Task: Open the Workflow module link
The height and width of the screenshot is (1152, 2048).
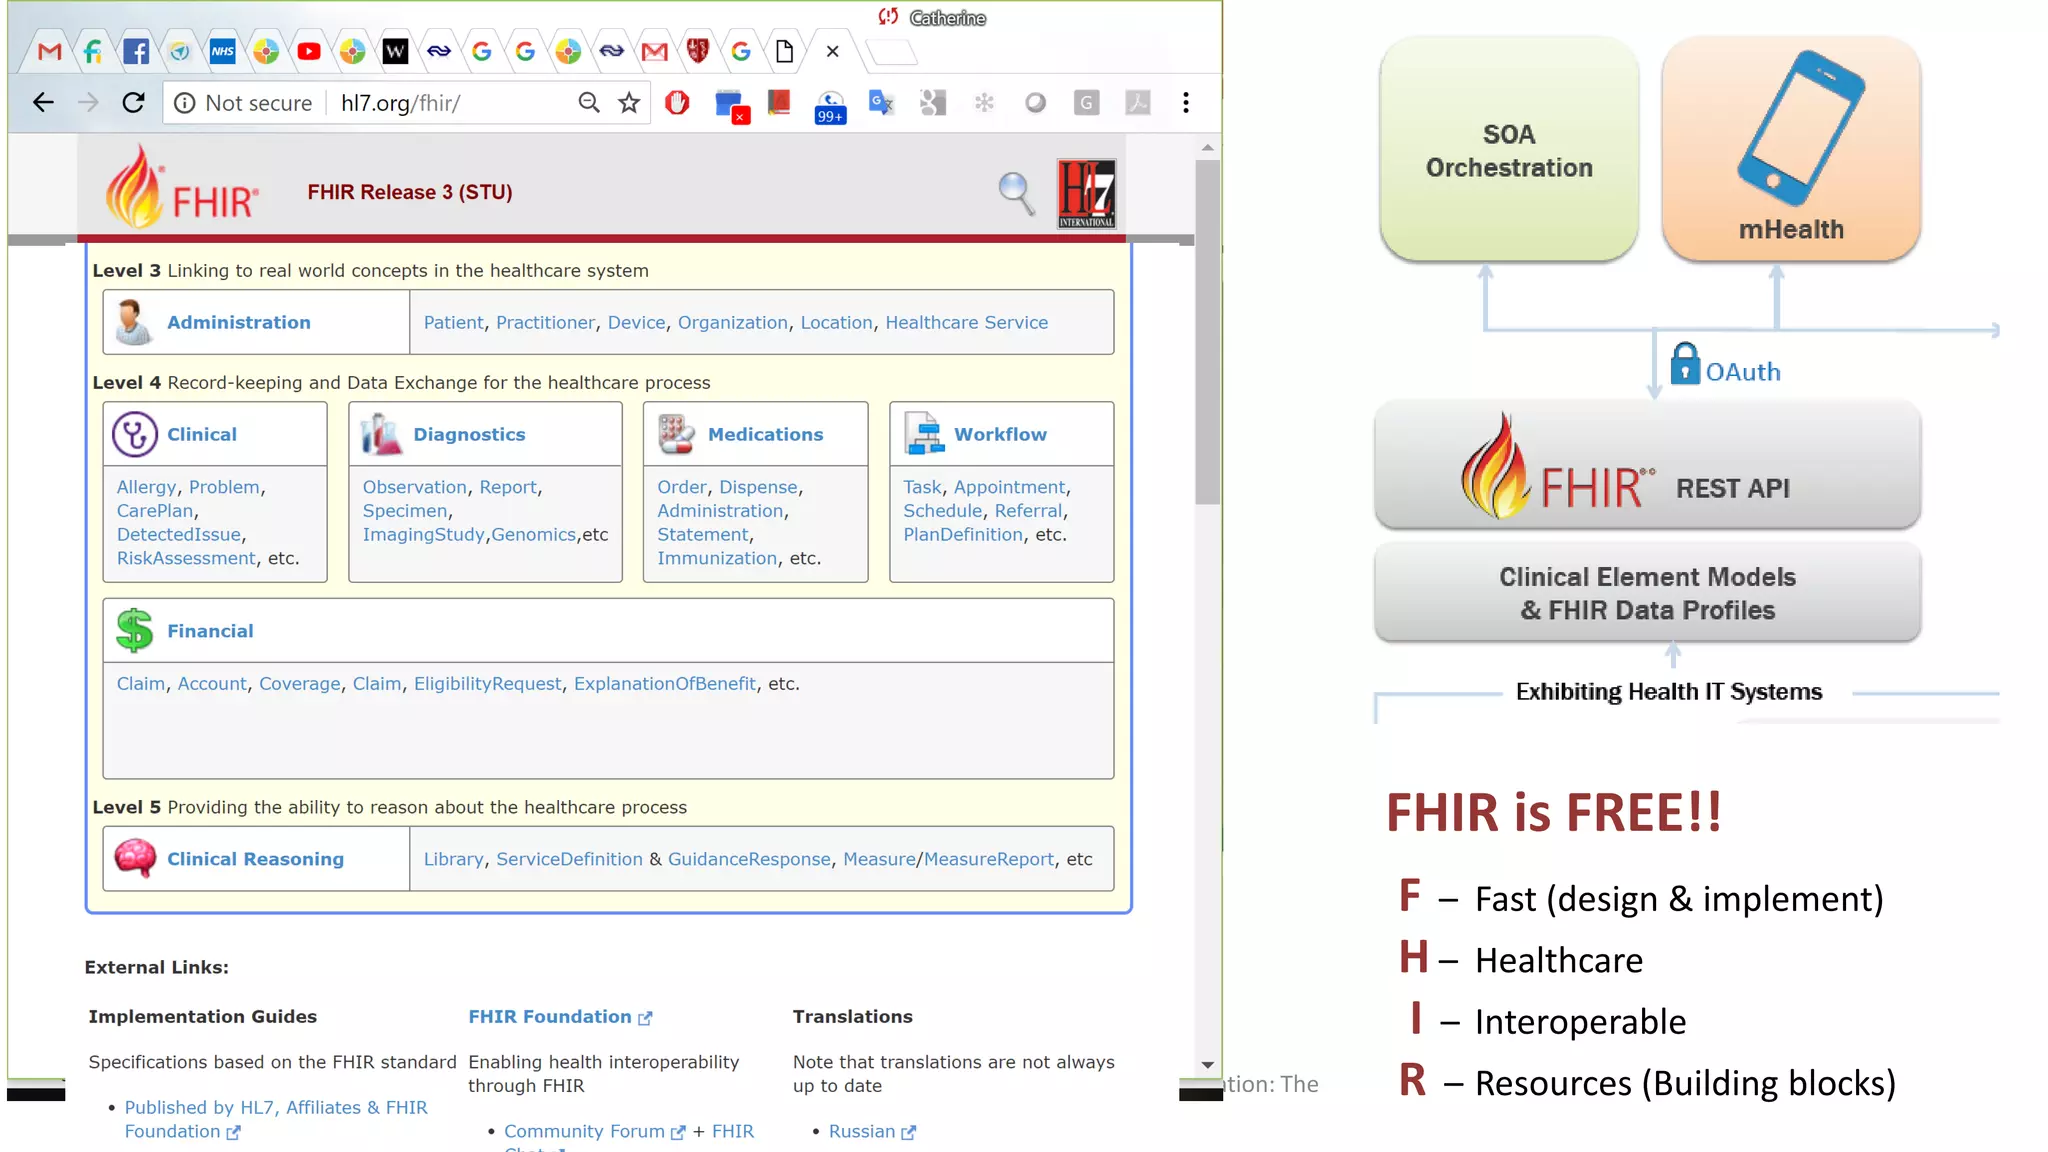Action: tap(1000, 434)
